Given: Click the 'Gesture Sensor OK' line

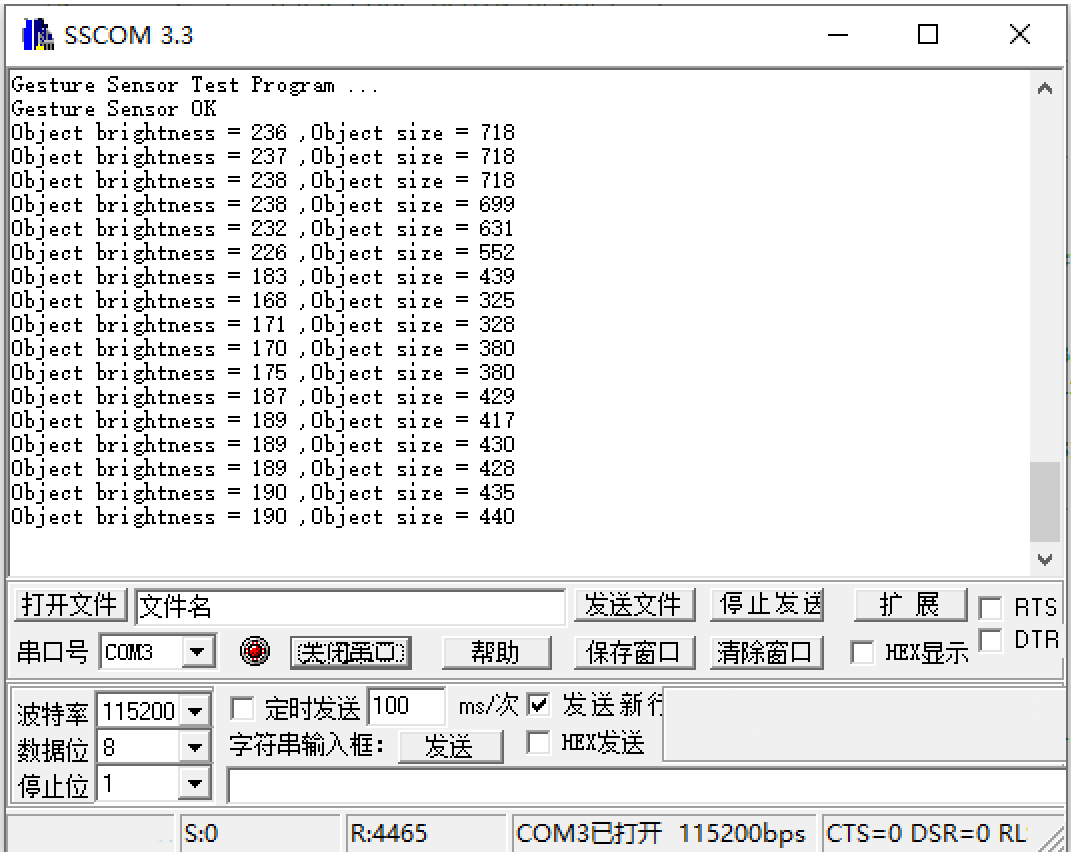Looking at the screenshot, I should click(x=114, y=109).
